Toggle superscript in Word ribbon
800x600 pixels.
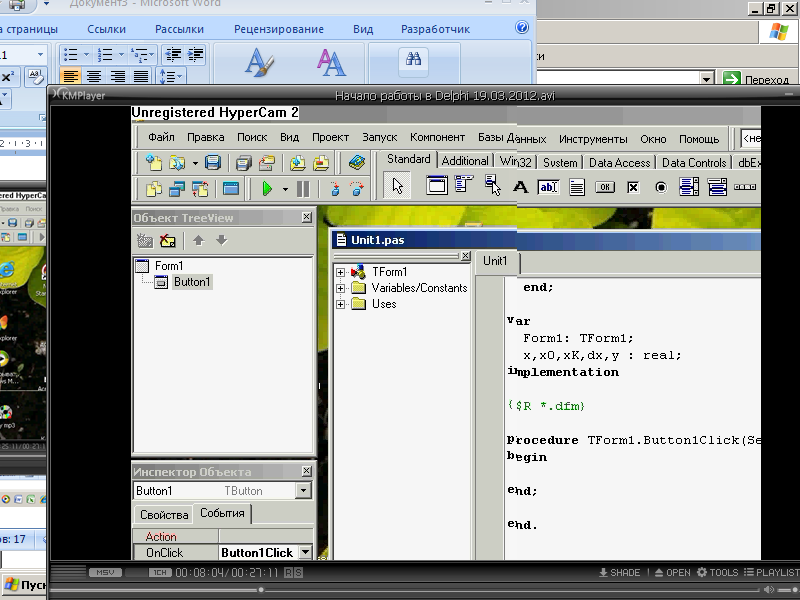click(x=8, y=77)
